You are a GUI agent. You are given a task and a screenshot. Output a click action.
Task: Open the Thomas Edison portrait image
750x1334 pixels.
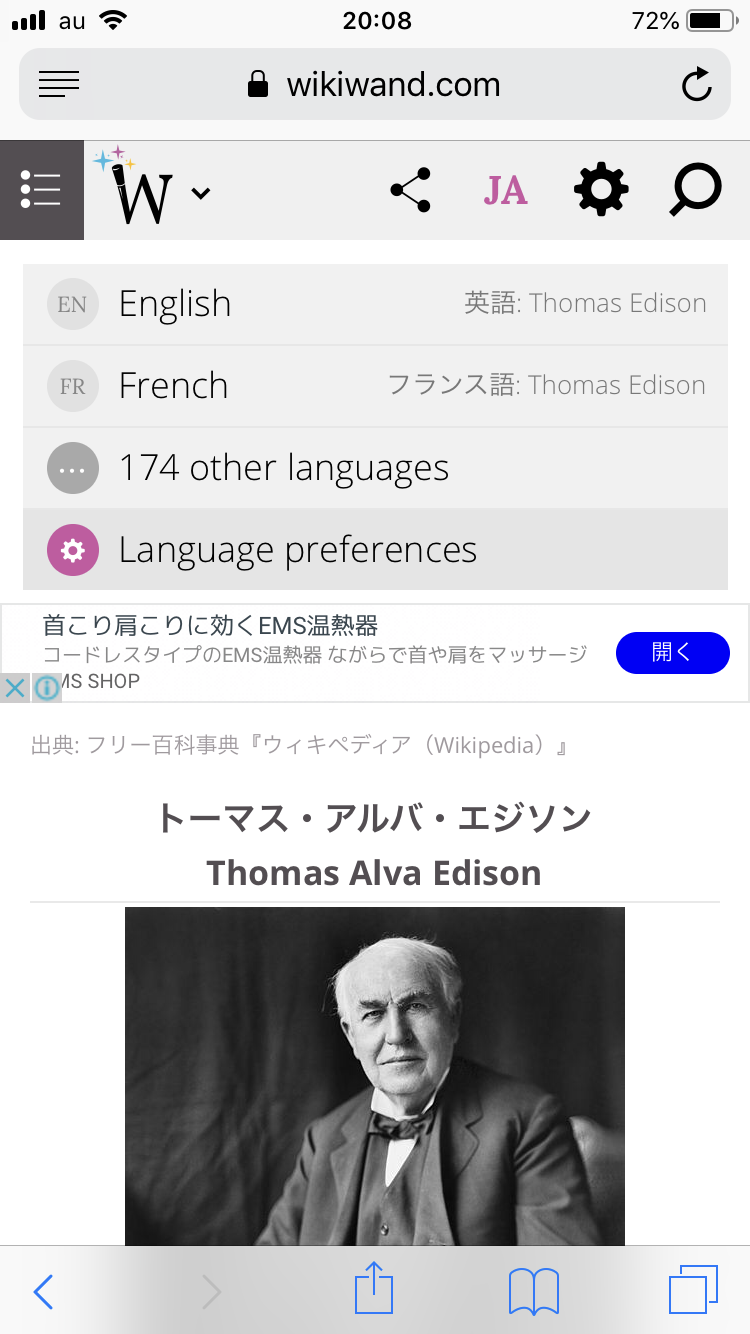coord(375,1075)
